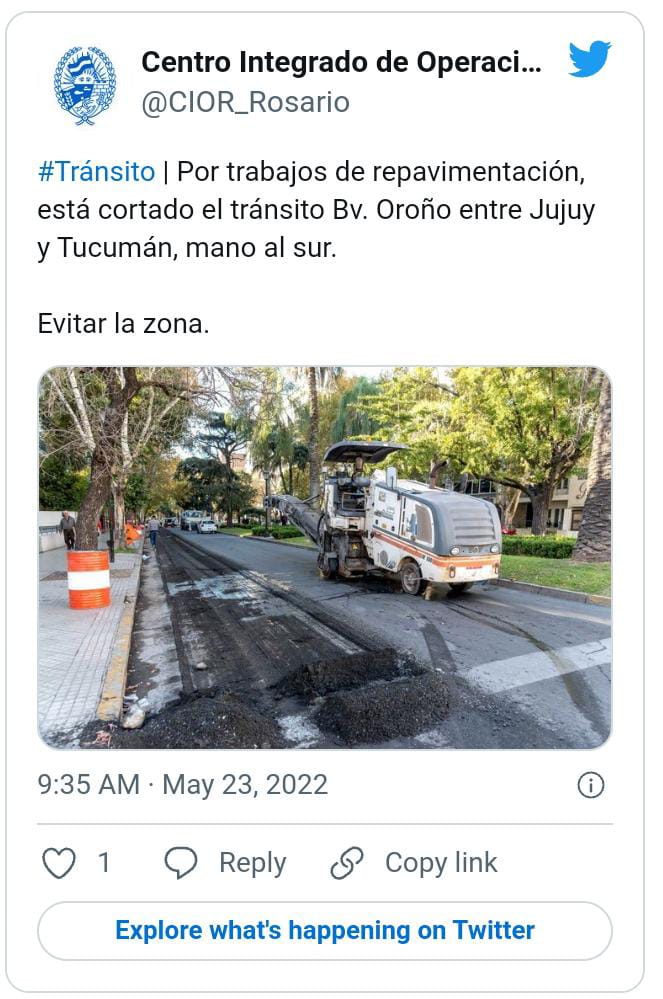
Task: Click the 'Evitar la zona.' sentence
Action: coord(124,324)
